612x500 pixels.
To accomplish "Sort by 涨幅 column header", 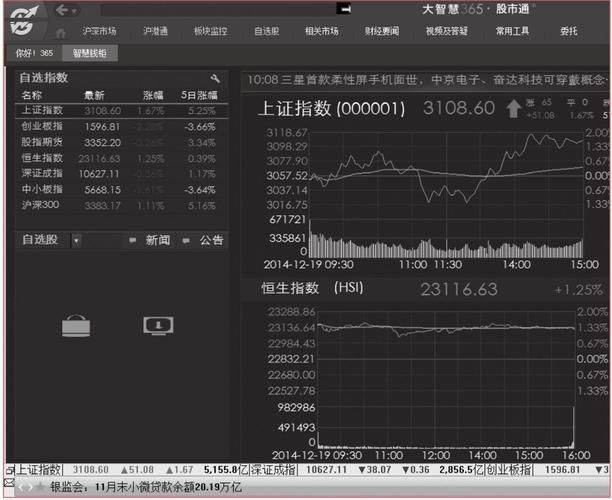I will click(x=153, y=95).
